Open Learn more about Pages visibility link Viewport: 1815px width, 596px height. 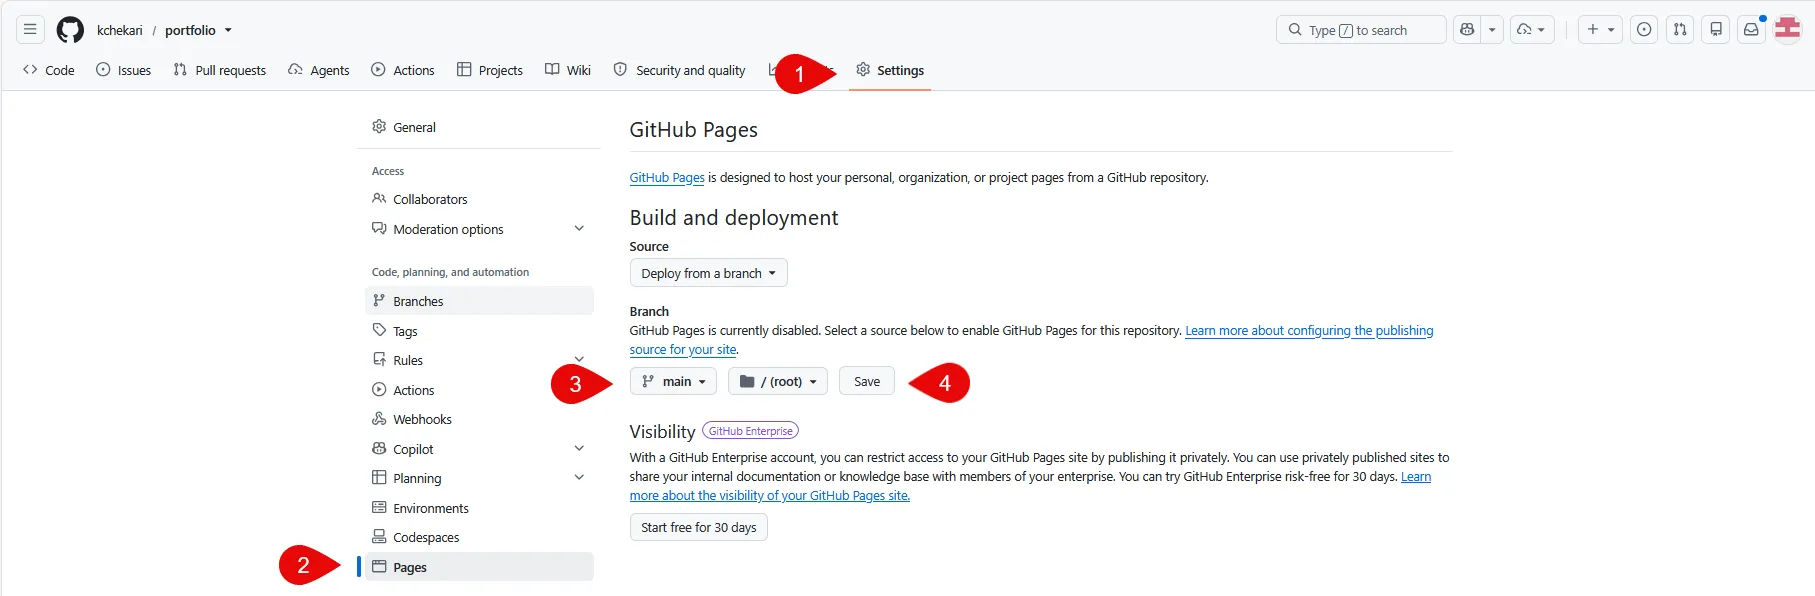tap(769, 496)
